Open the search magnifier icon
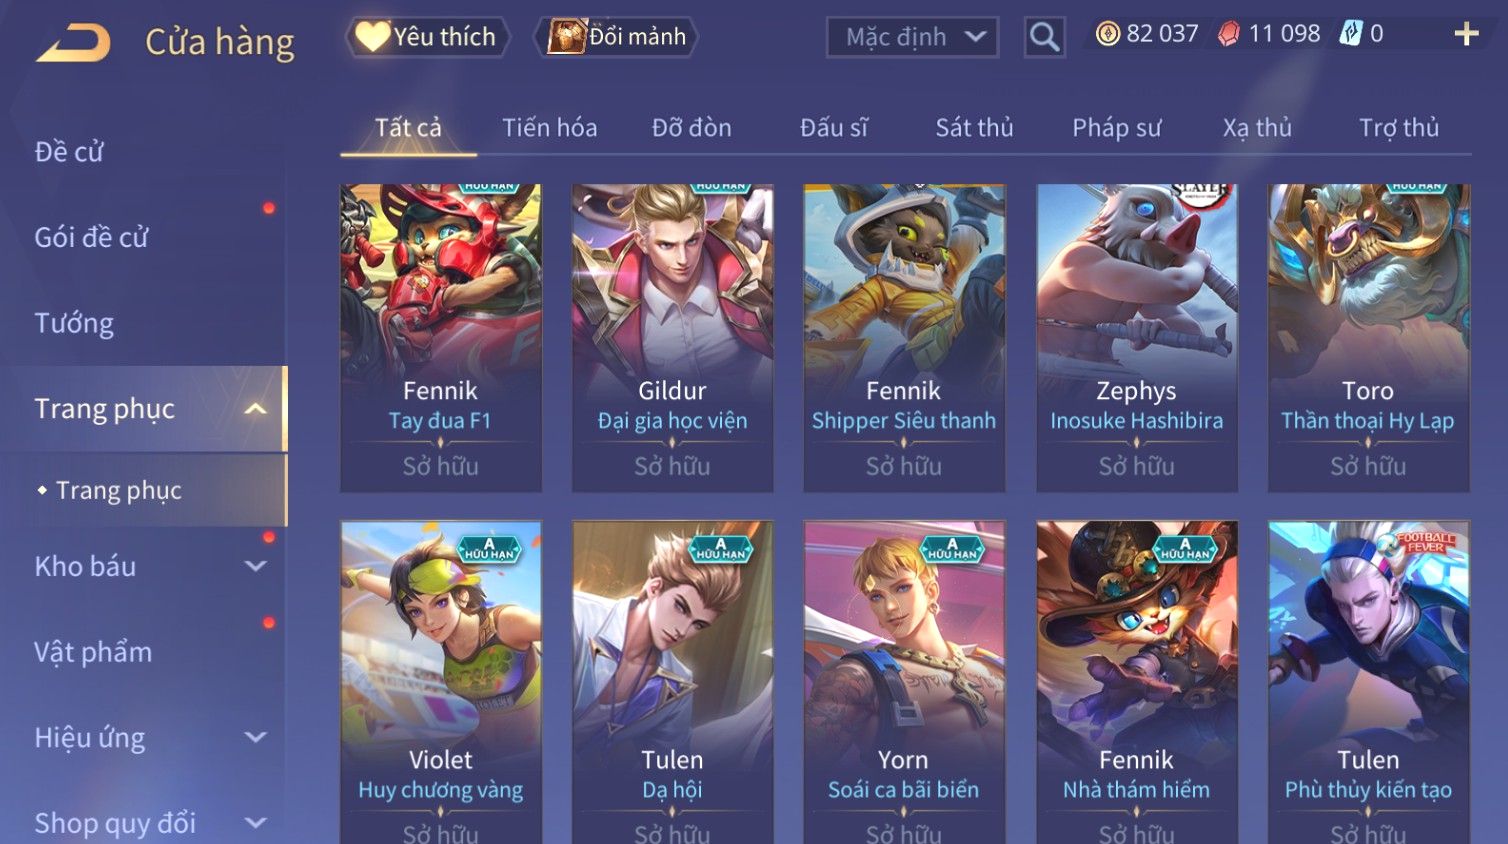The width and height of the screenshot is (1508, 844). pos(1044,37)
